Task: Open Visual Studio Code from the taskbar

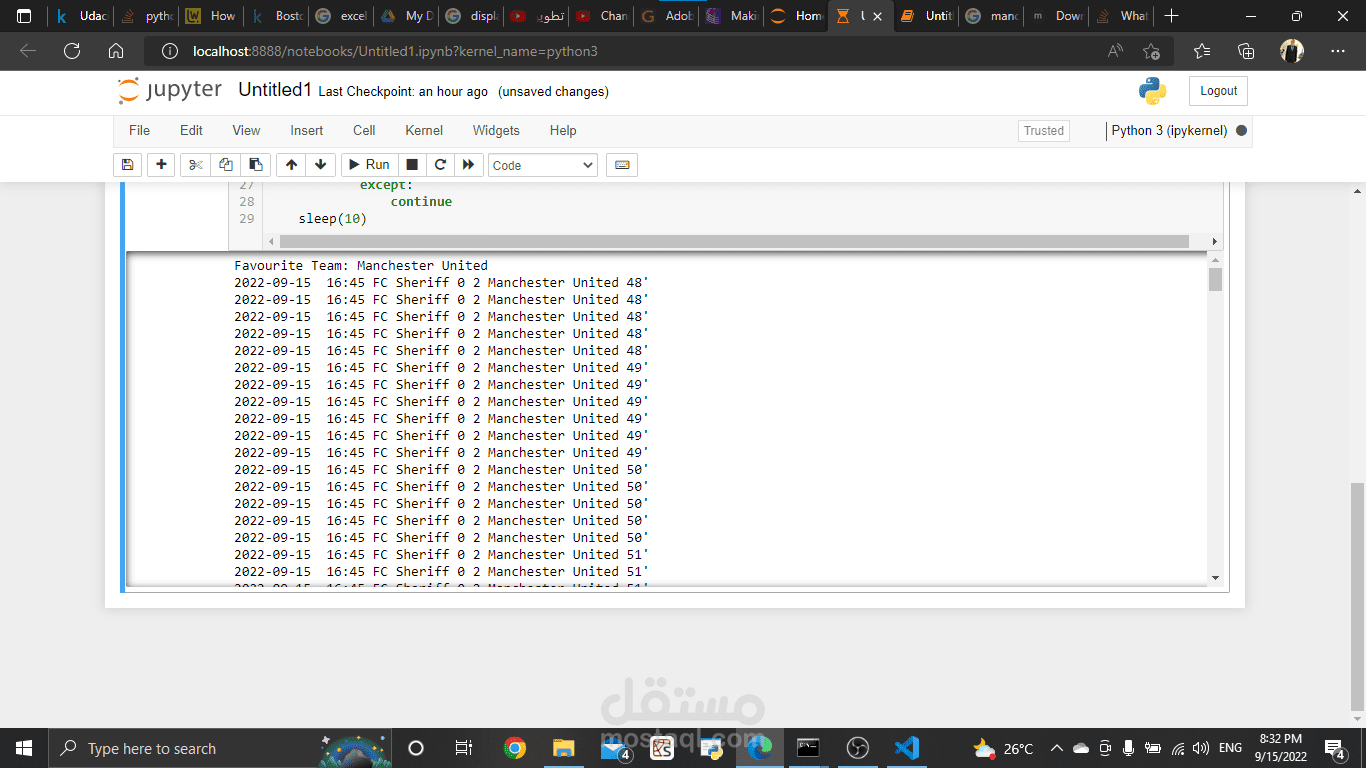Action: [x=907, y=748]
